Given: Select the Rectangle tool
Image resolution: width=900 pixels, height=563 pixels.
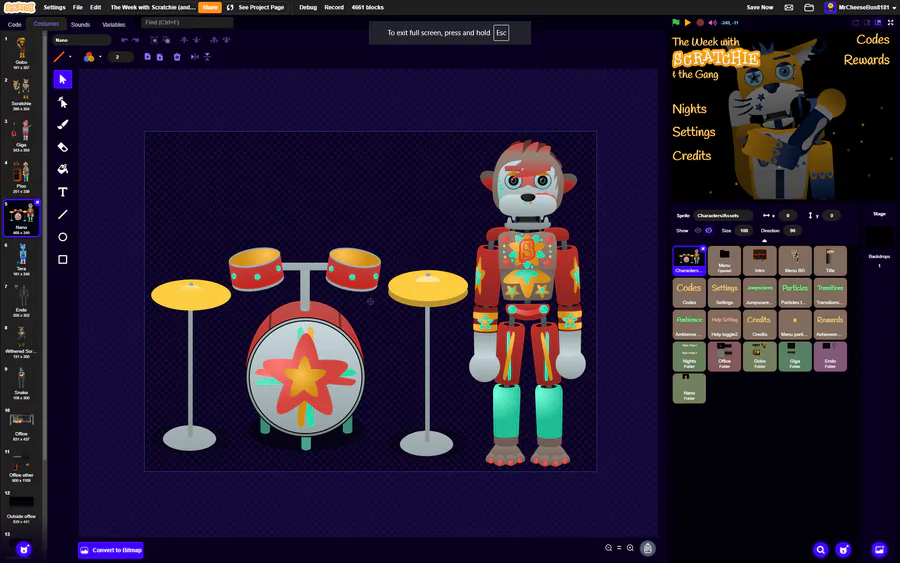Looking at the screenshot, I should click(x=63, y=259).
